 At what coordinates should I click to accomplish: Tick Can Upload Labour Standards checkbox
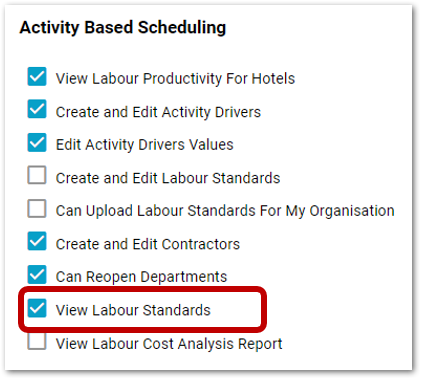(37, 208)
